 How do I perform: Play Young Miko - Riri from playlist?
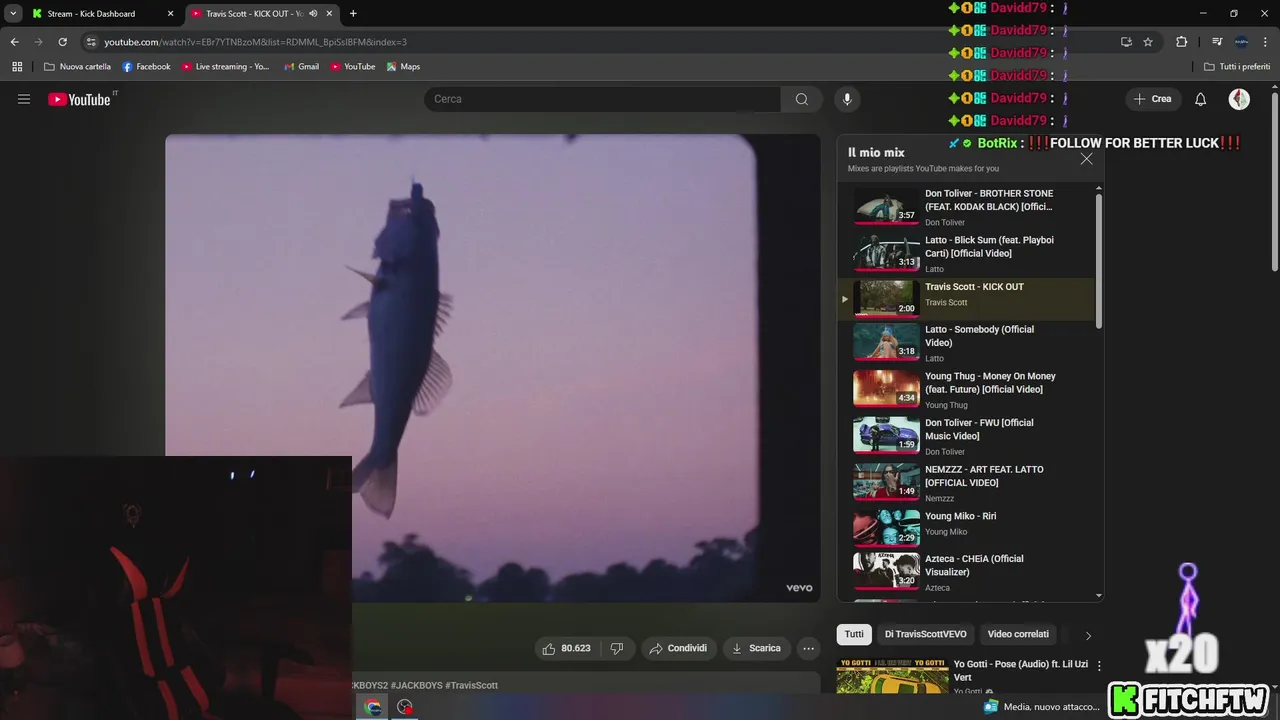[966, 527]
